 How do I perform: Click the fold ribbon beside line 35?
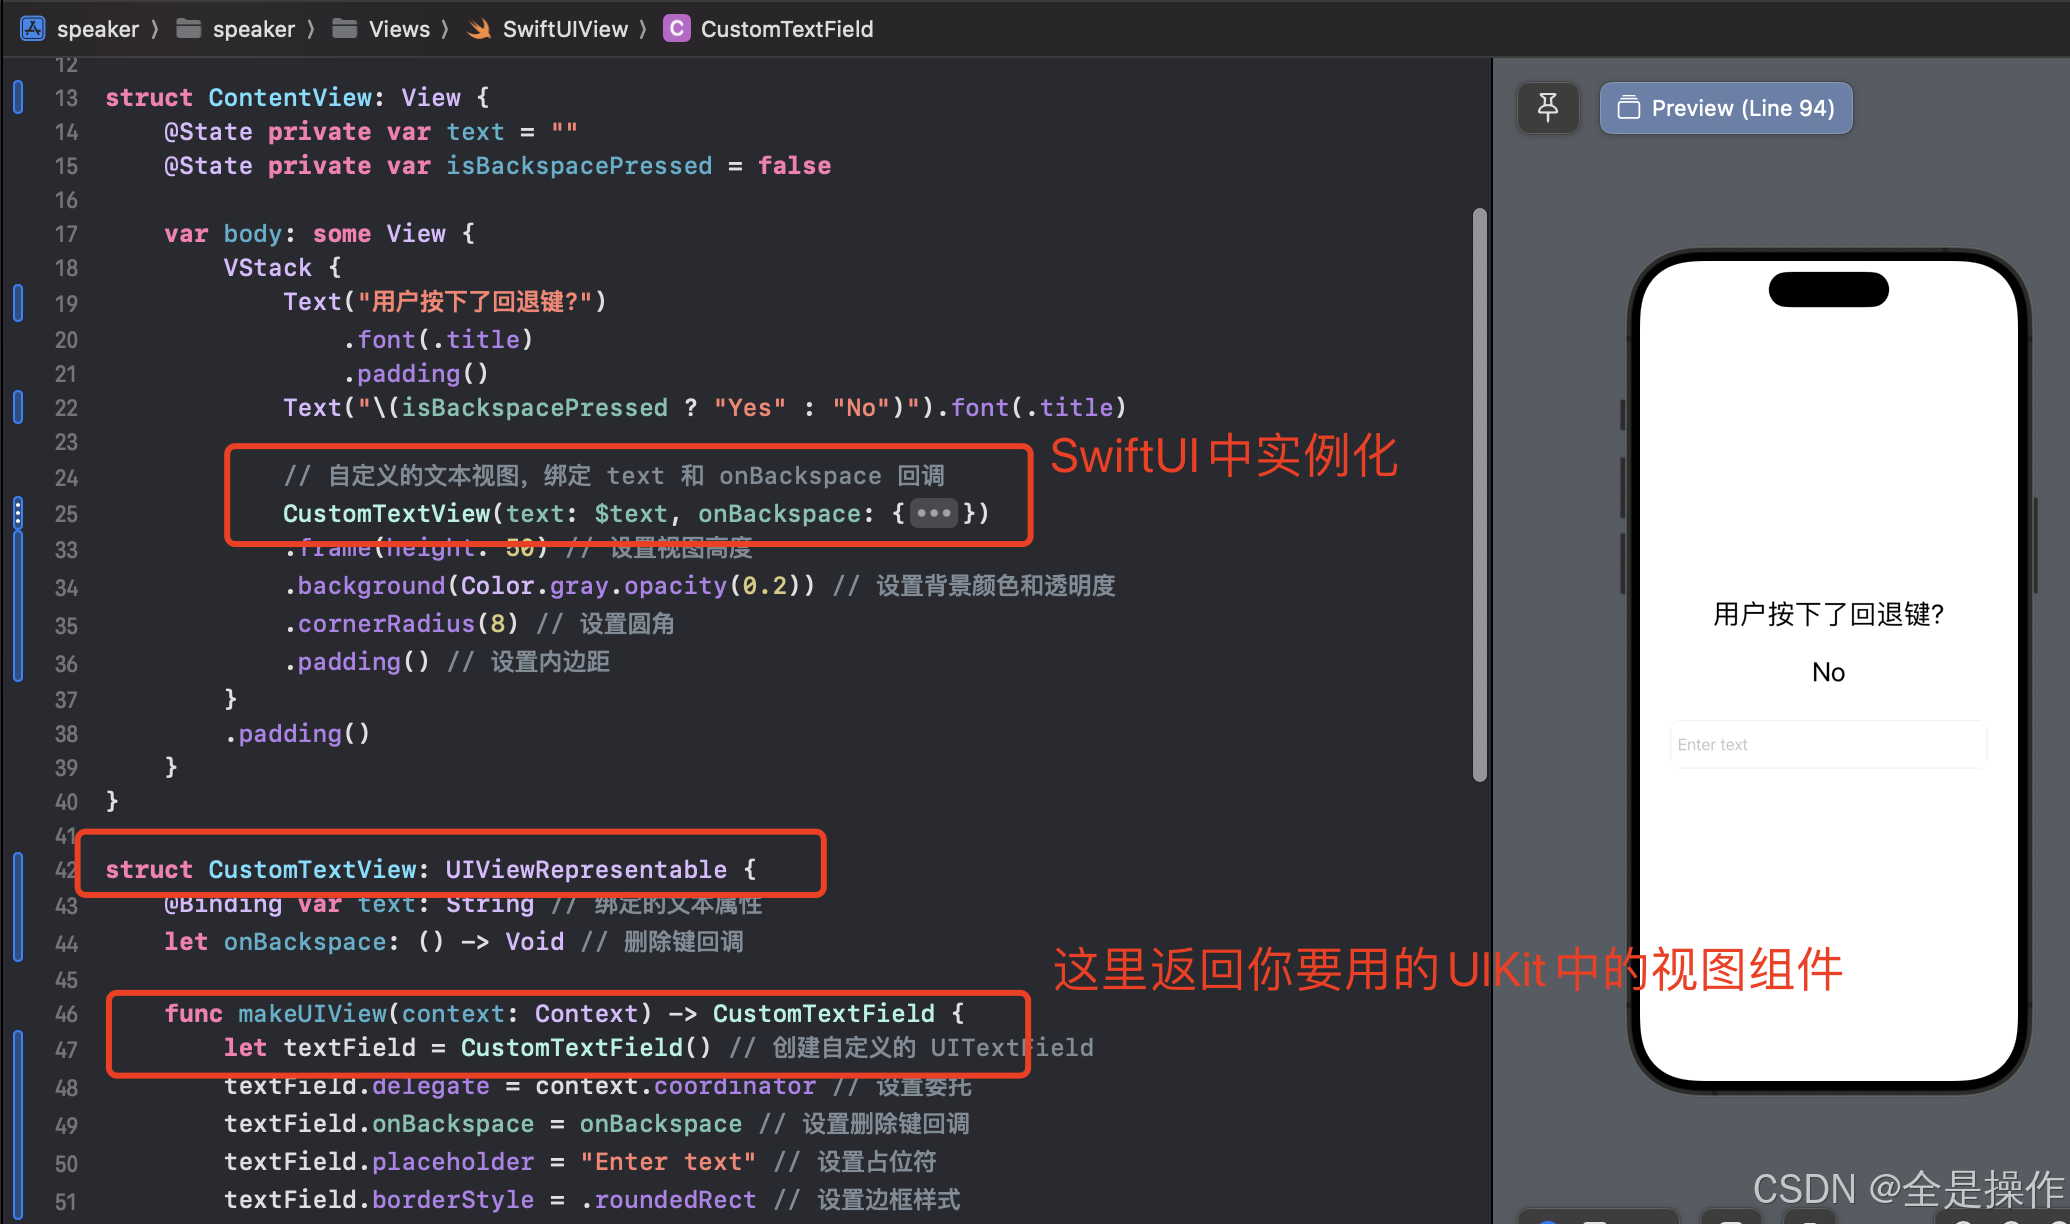click(x=18, y=625)
